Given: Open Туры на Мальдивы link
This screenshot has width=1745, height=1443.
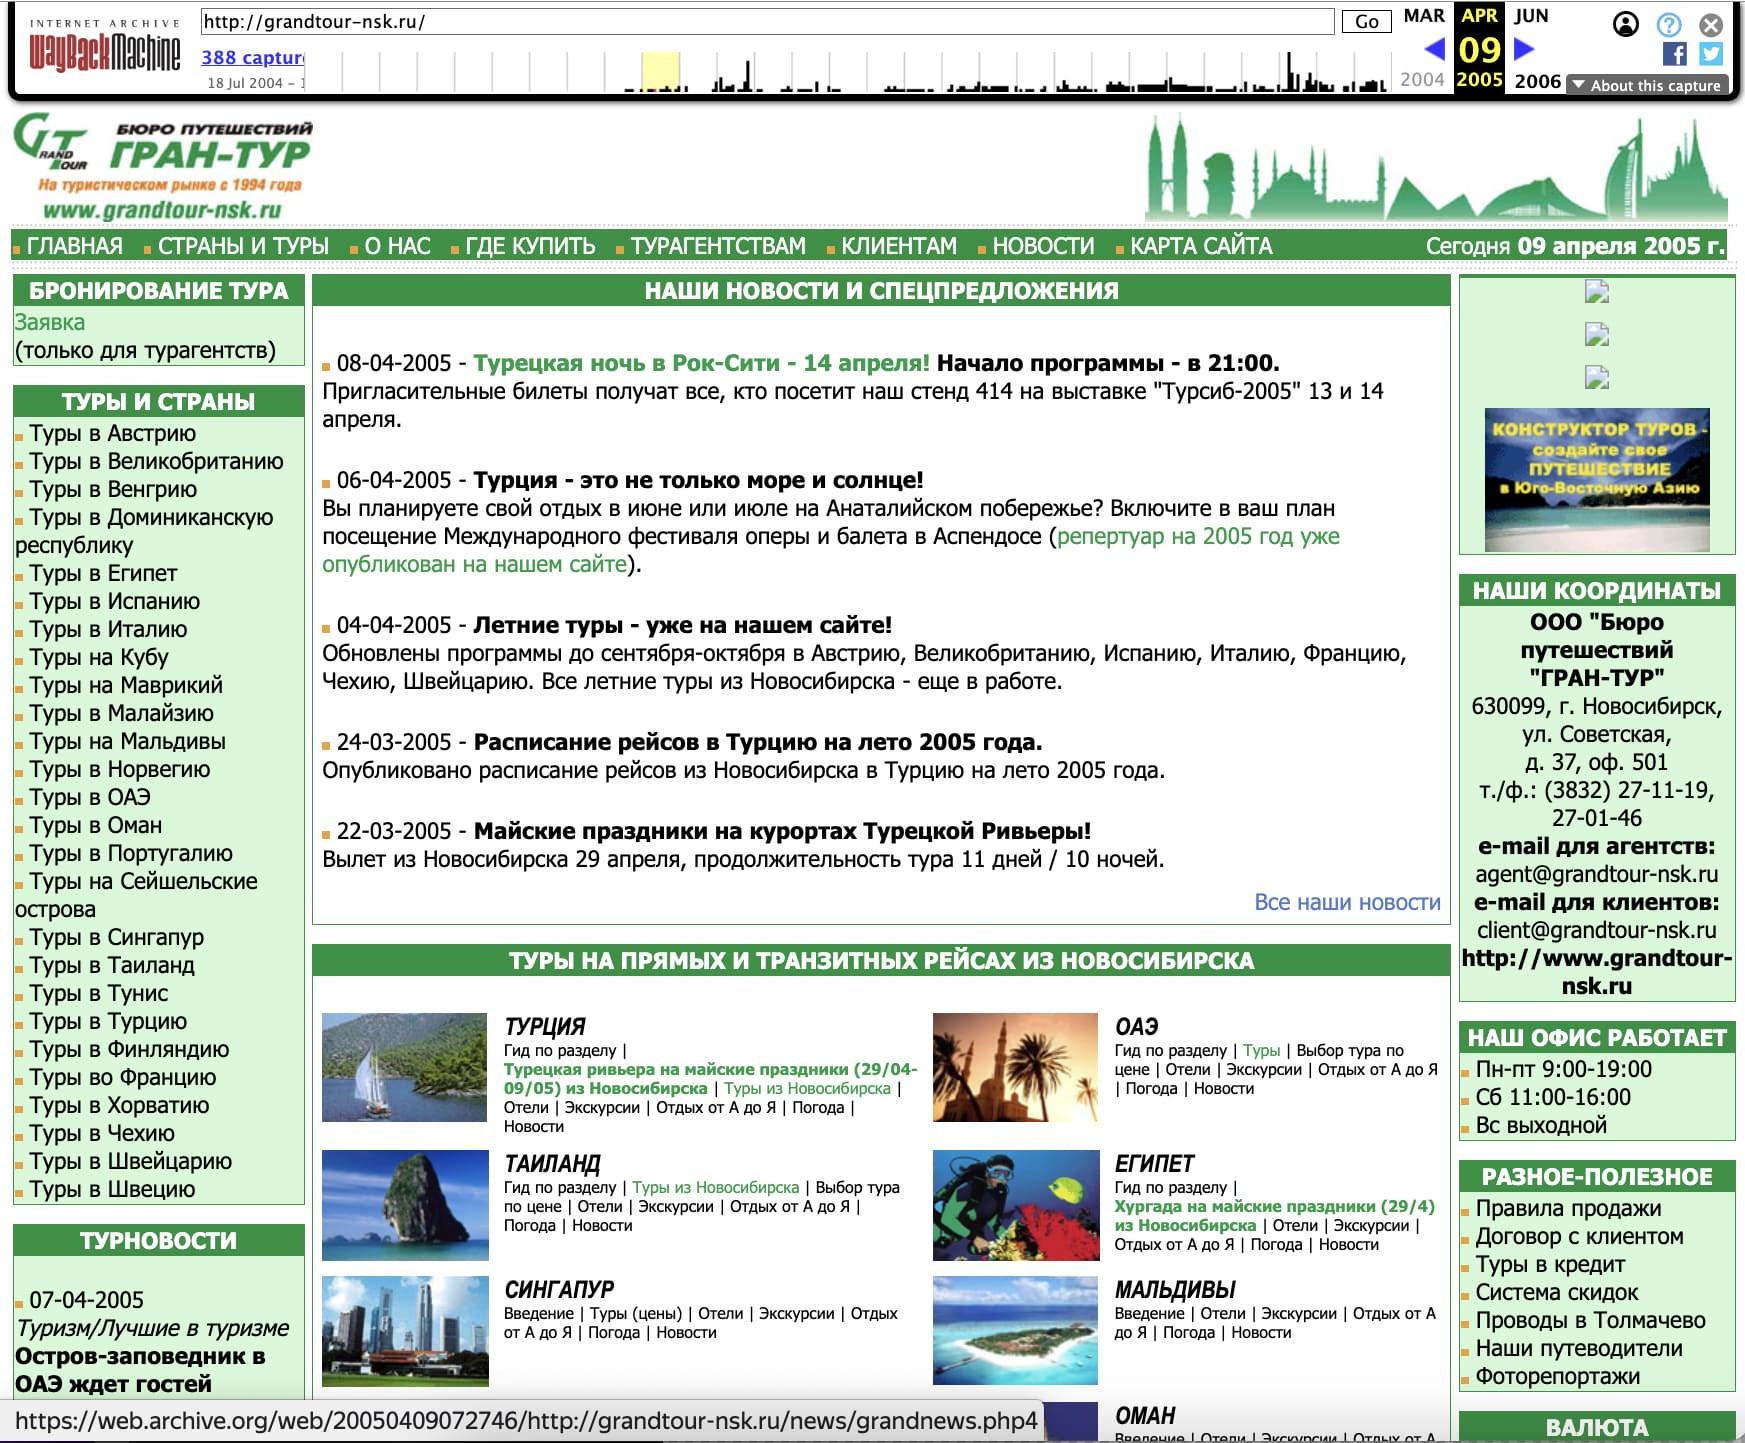Looking at the screenshot, I should click(x=127, y=741).
